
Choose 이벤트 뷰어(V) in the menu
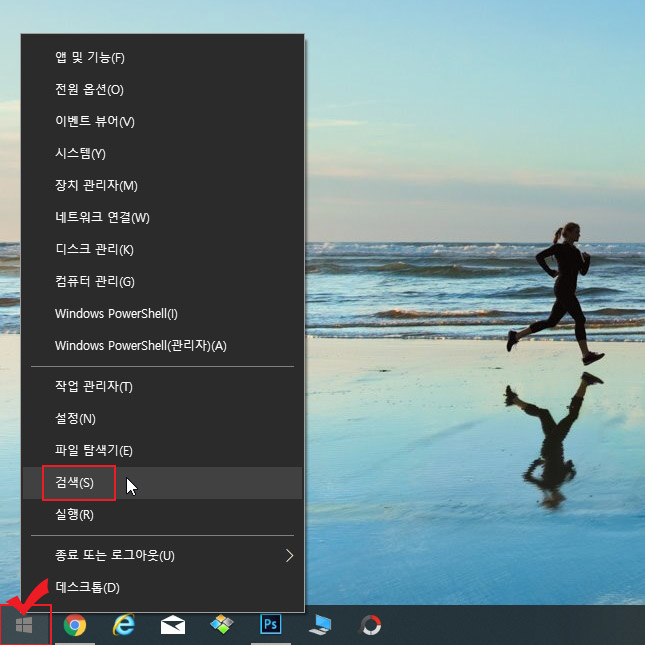pyautogui.click(x=162, y=121)
